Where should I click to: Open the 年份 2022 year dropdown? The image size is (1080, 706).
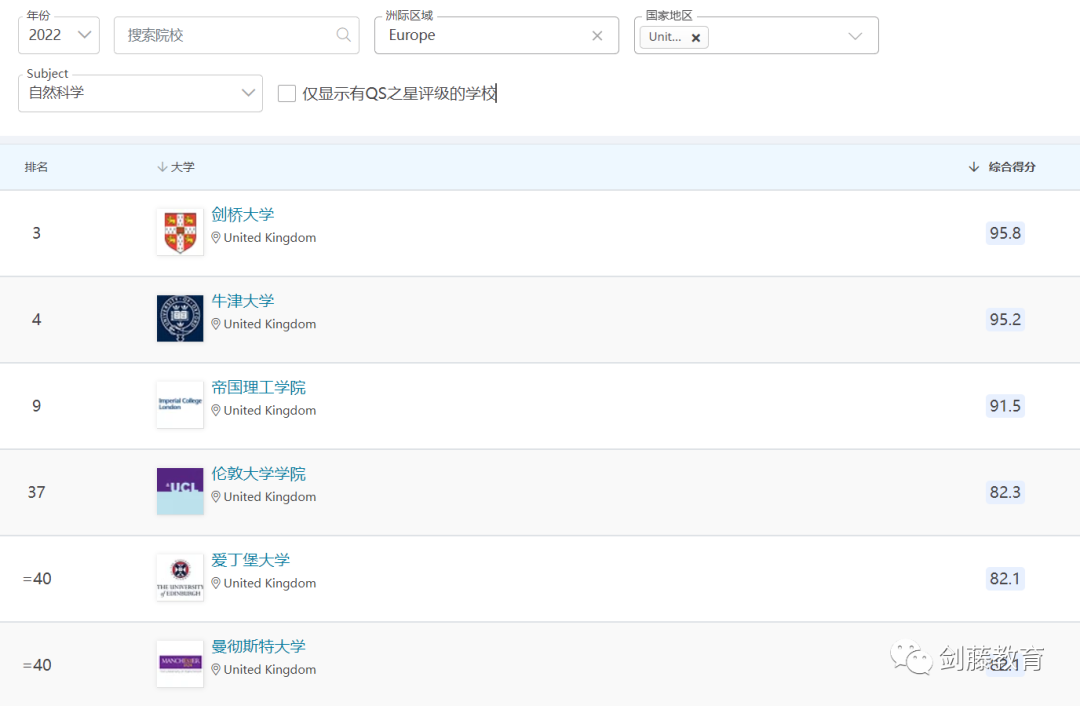59,35
